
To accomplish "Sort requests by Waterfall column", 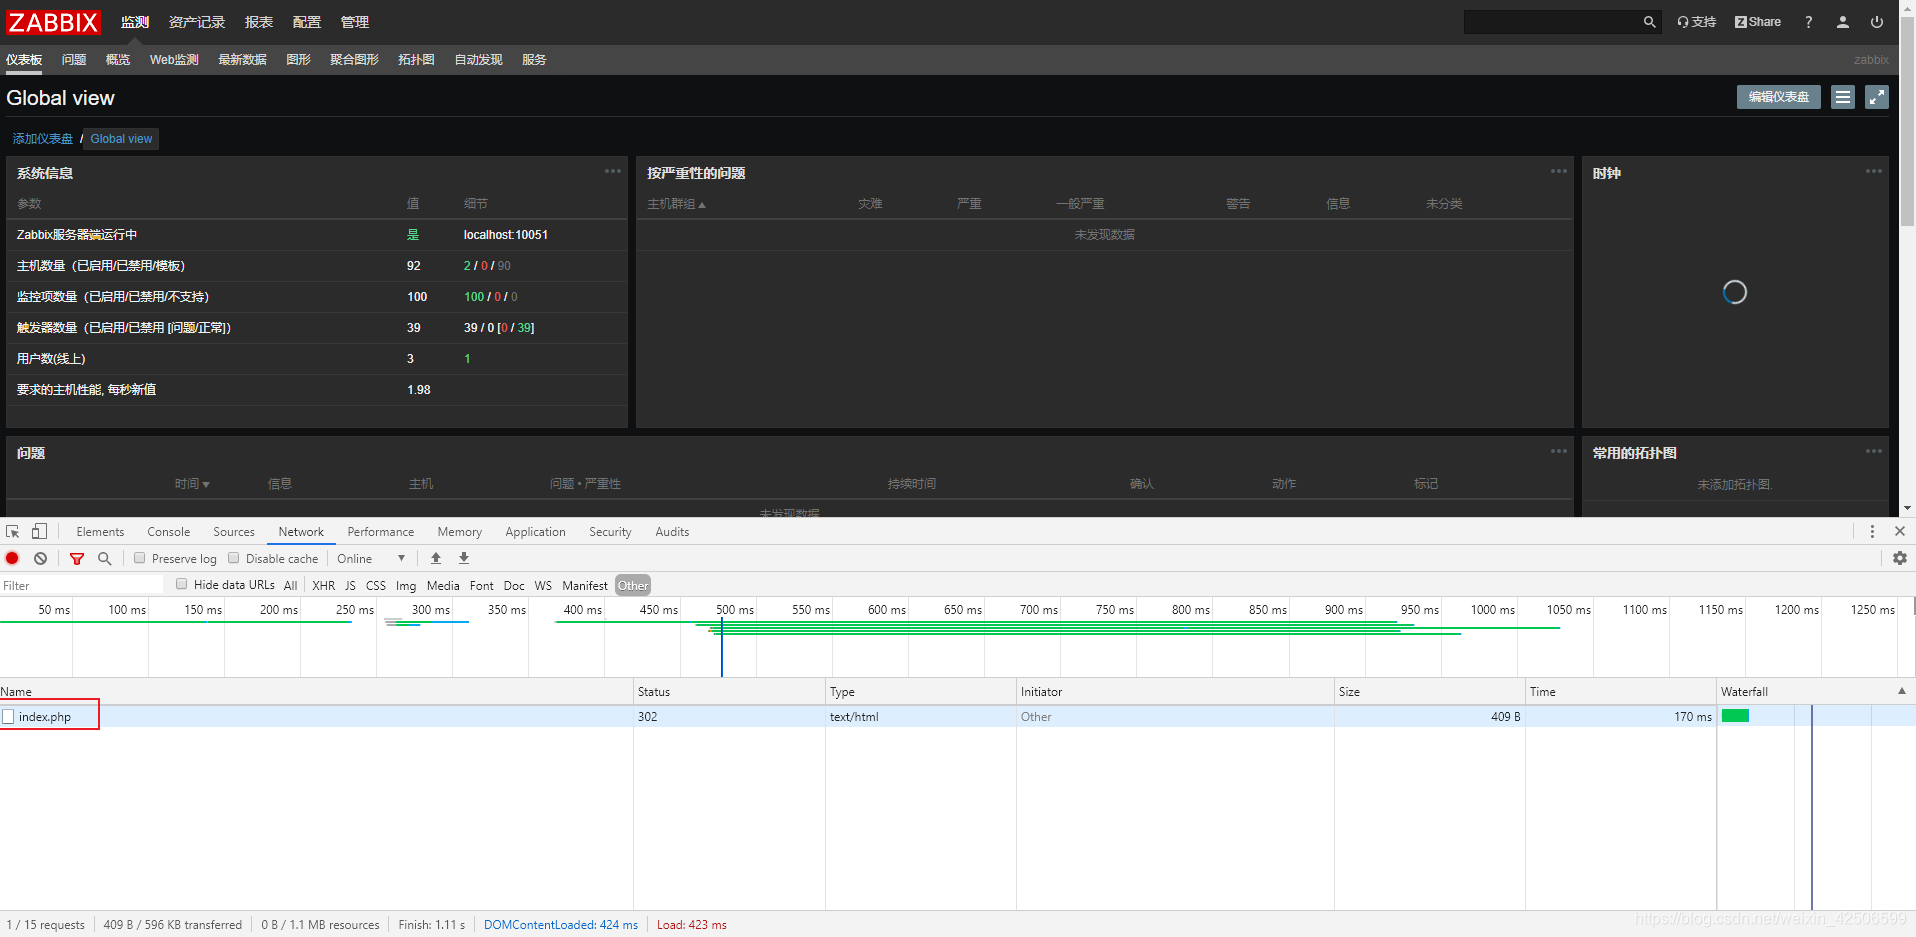I will 1815,691.
